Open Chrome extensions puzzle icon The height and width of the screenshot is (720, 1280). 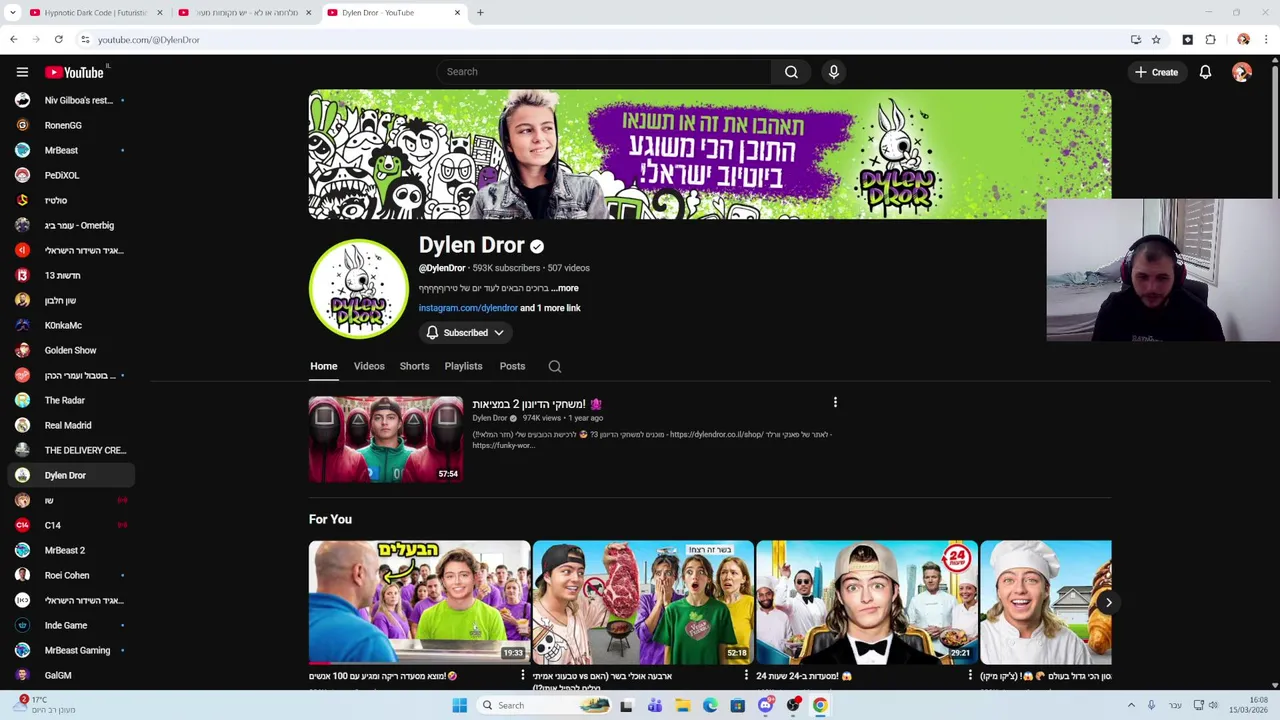(1211, 40)
